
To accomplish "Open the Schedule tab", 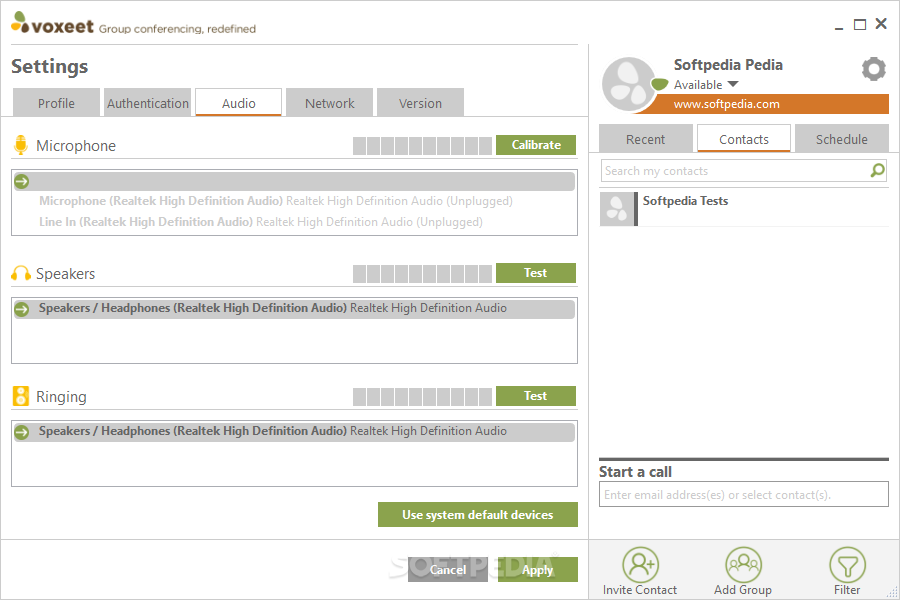I will (x=842, y=139).
